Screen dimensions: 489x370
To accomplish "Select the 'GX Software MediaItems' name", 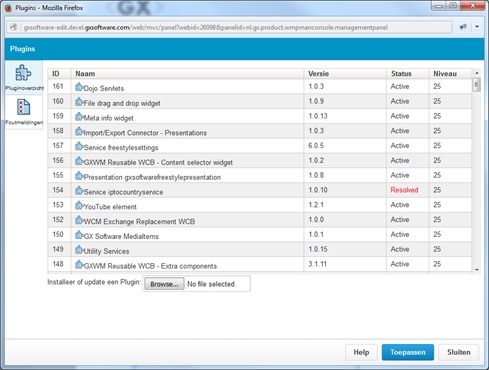I will click(x=121, y=236).
